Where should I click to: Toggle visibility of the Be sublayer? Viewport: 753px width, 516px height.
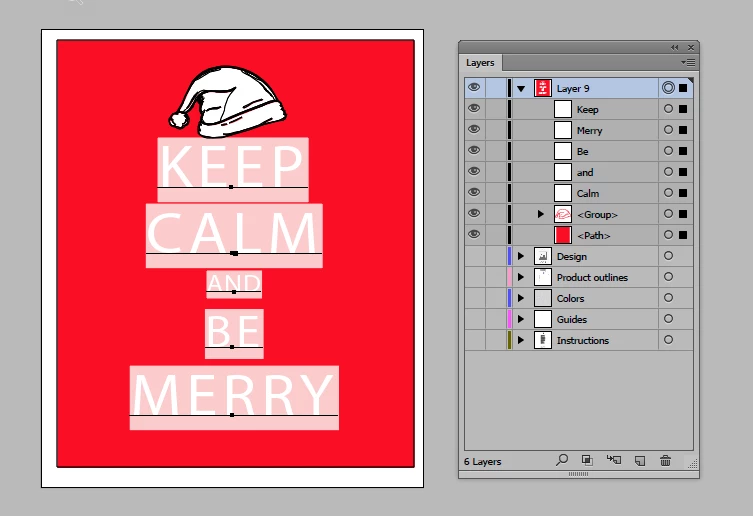[474, 150]
